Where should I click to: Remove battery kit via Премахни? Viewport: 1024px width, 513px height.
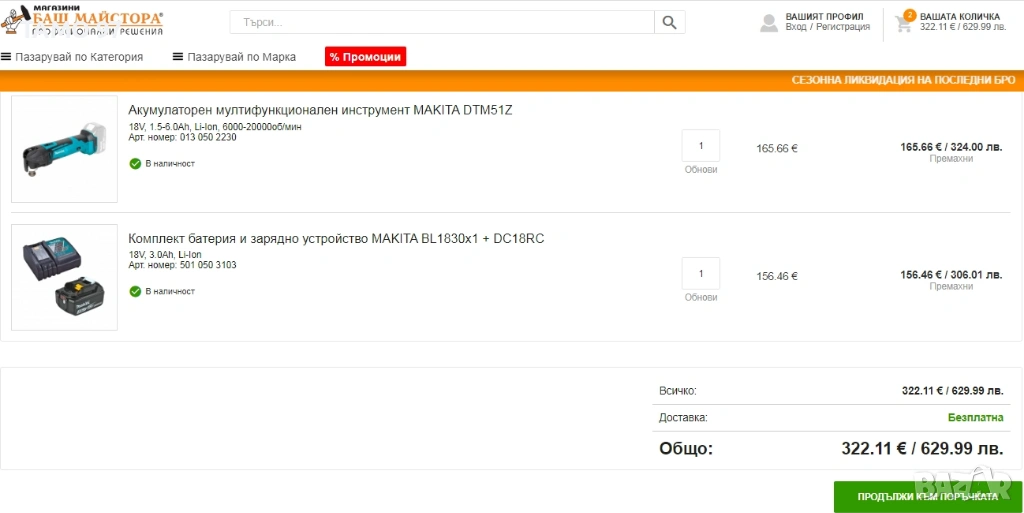950,287
